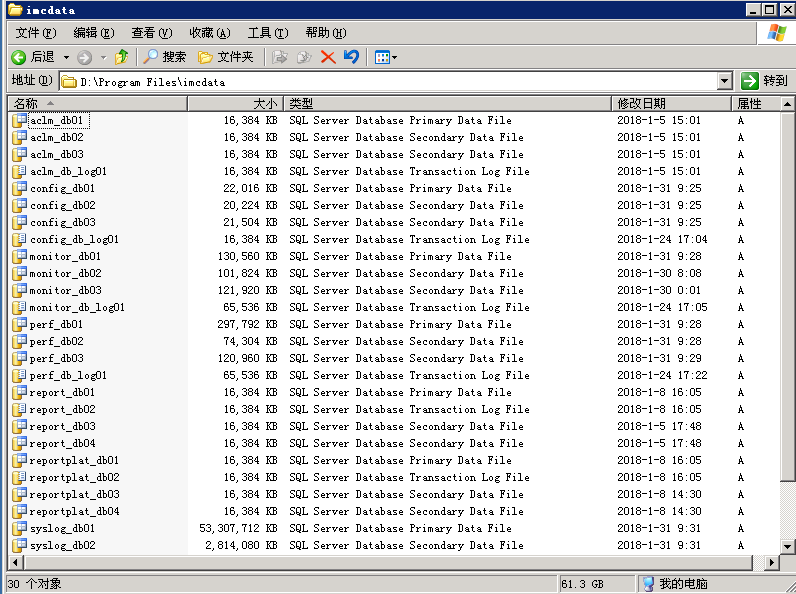
Task: Select the perf_db_log01 log file icon
Action: [x=19, y=375]
